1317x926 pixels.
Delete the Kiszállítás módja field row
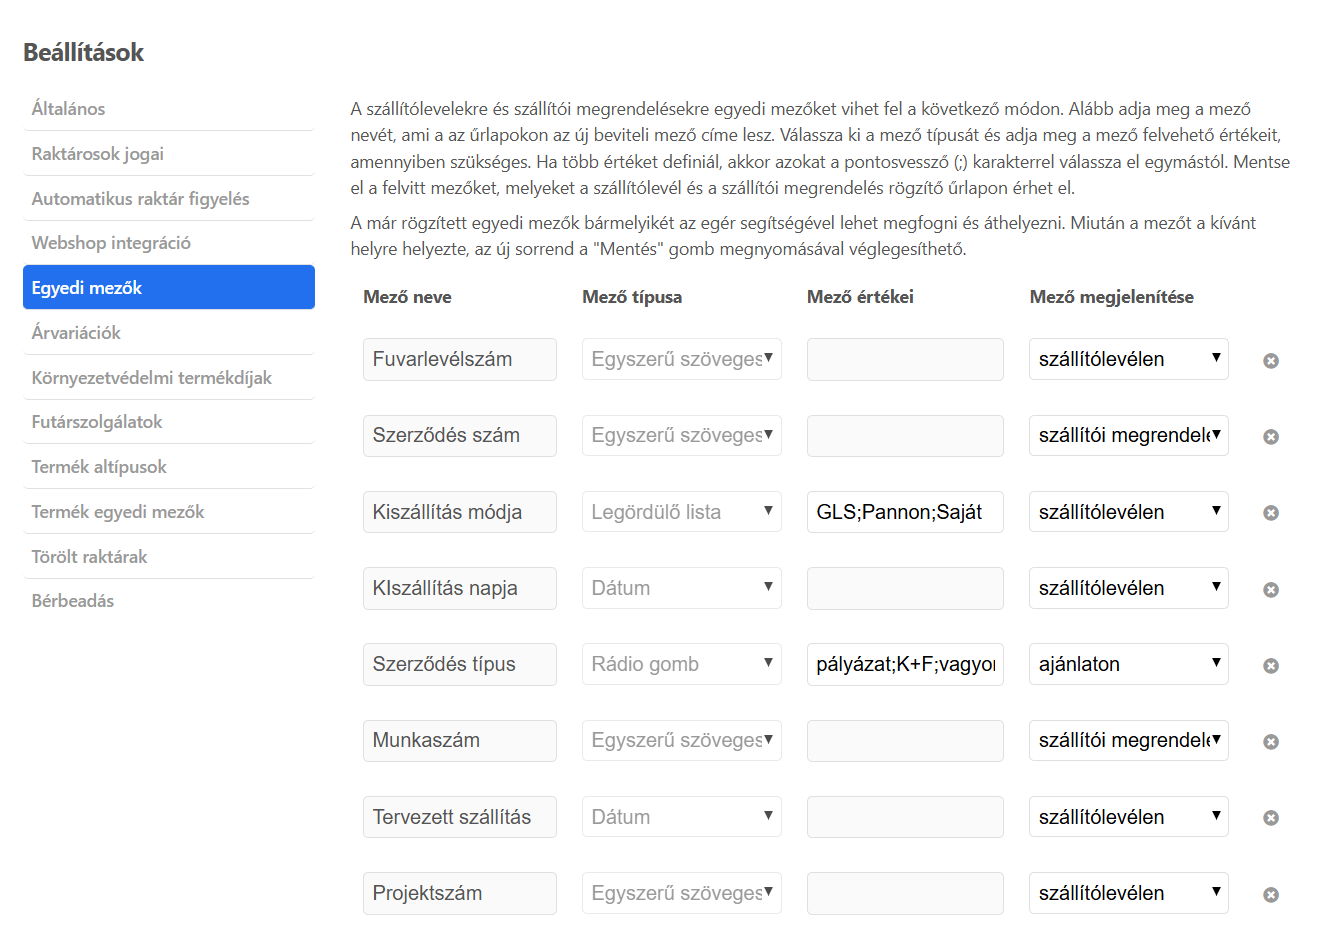tap(1271, 512)
